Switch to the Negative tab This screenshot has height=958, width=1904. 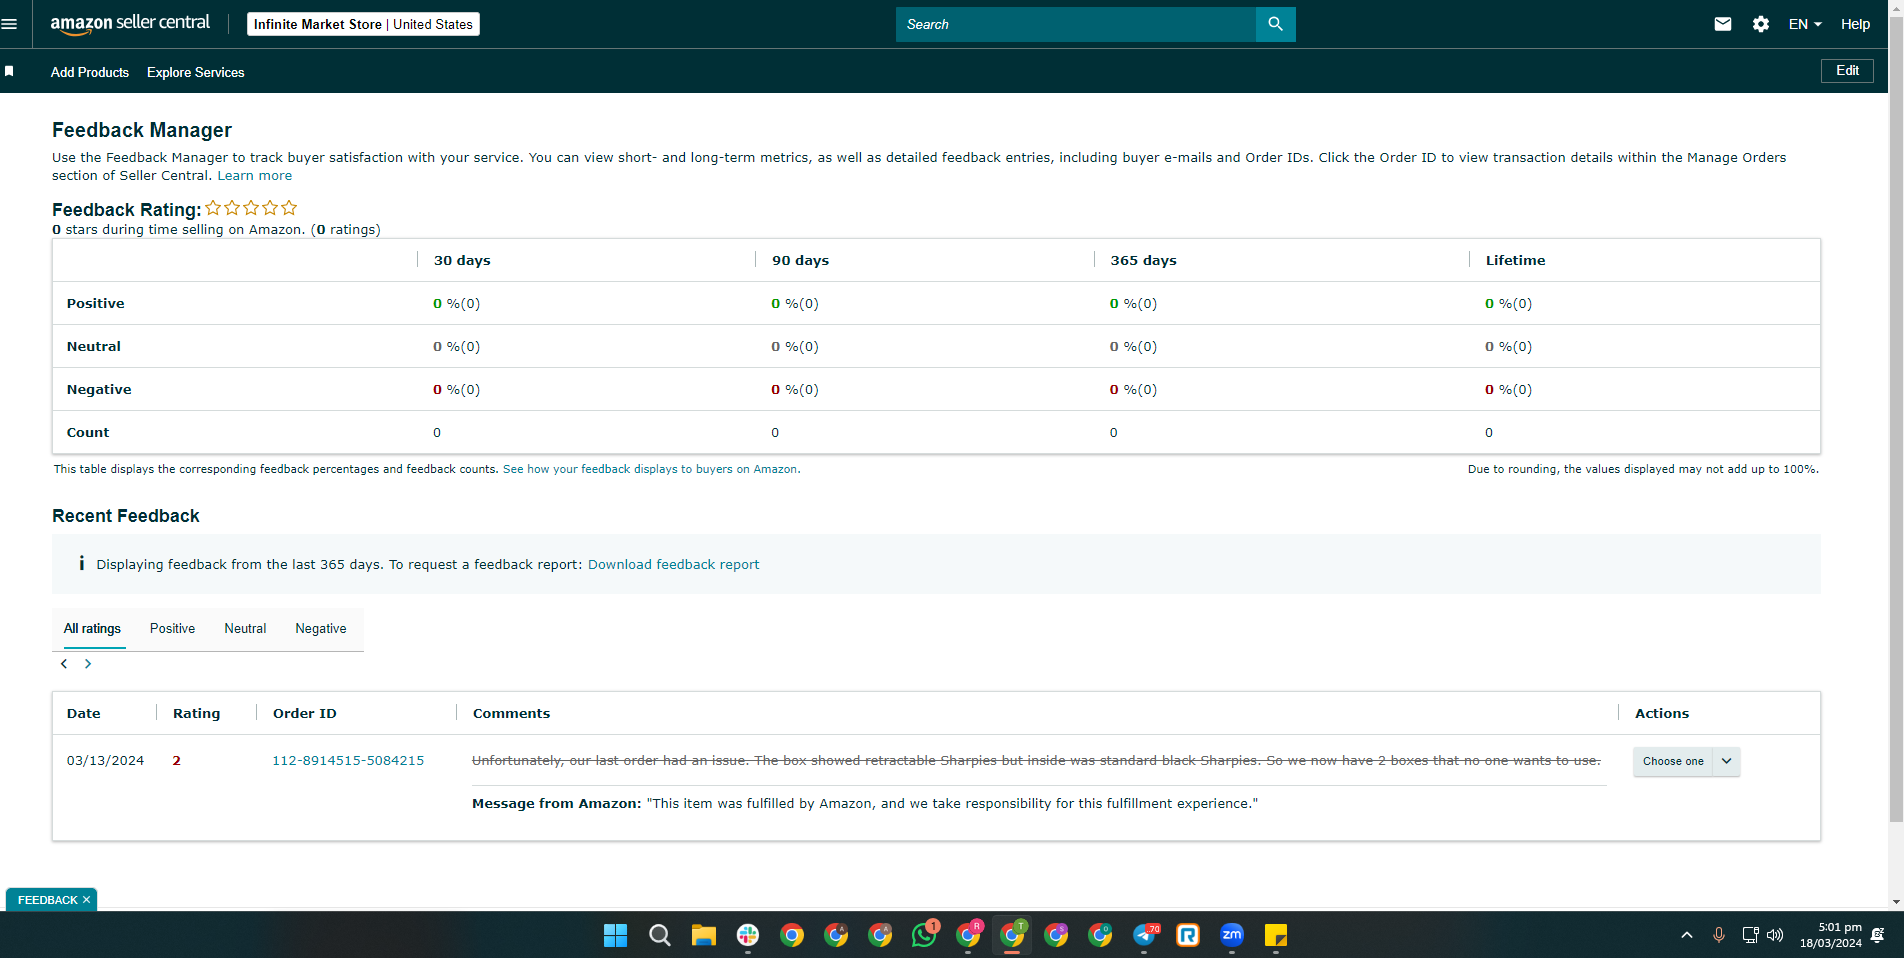click(321, 628)
